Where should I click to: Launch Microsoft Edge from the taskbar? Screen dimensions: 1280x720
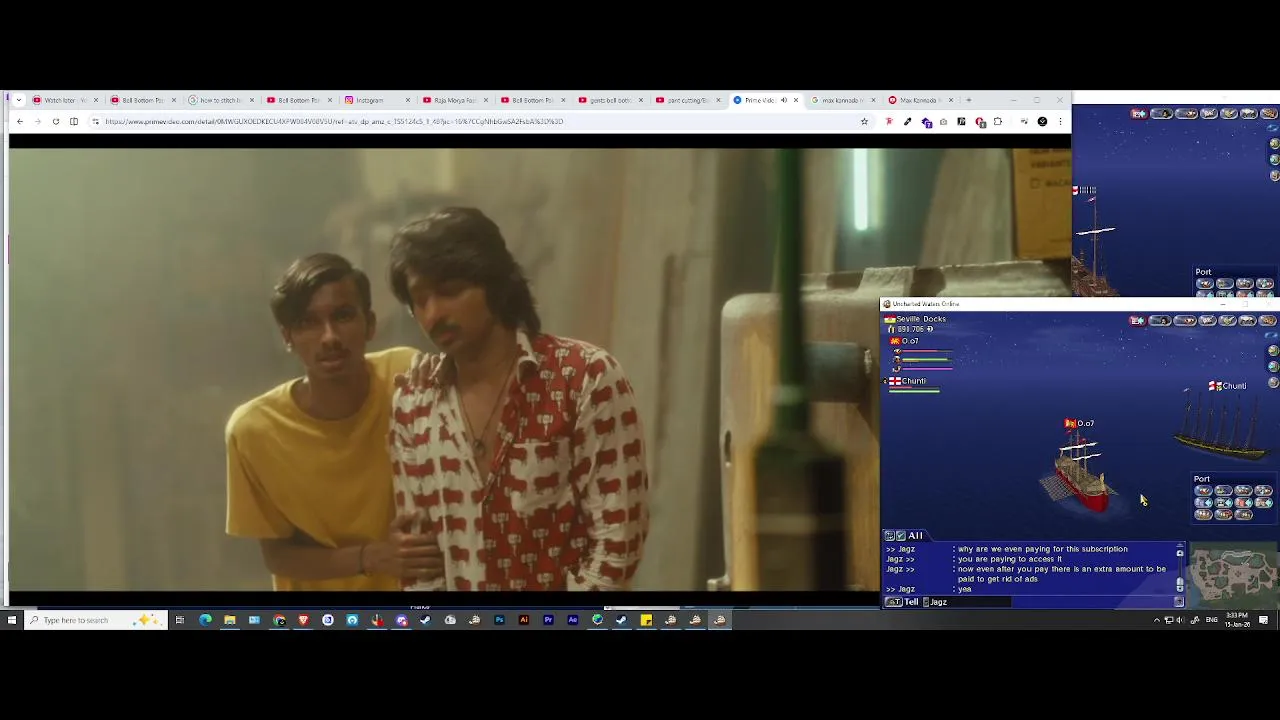[x=205, y=620]
